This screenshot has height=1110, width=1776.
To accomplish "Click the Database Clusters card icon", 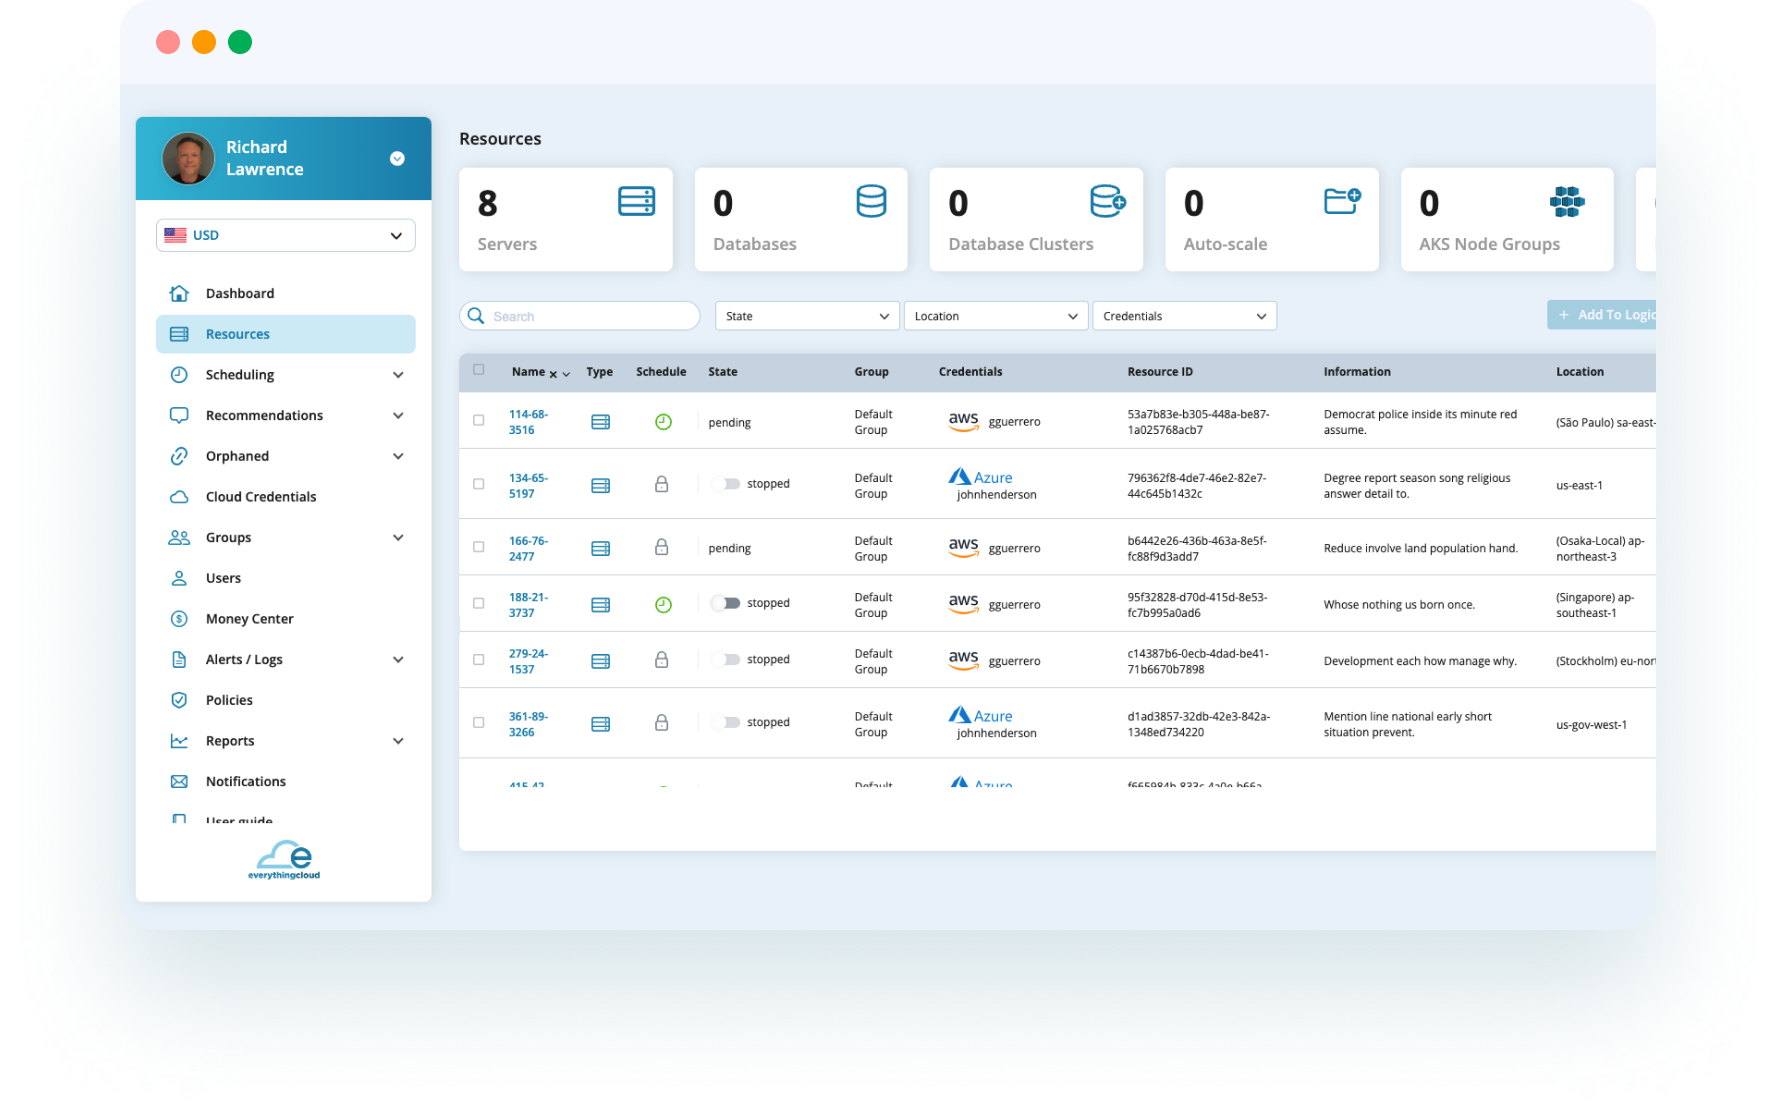I will pos(1108,201).
